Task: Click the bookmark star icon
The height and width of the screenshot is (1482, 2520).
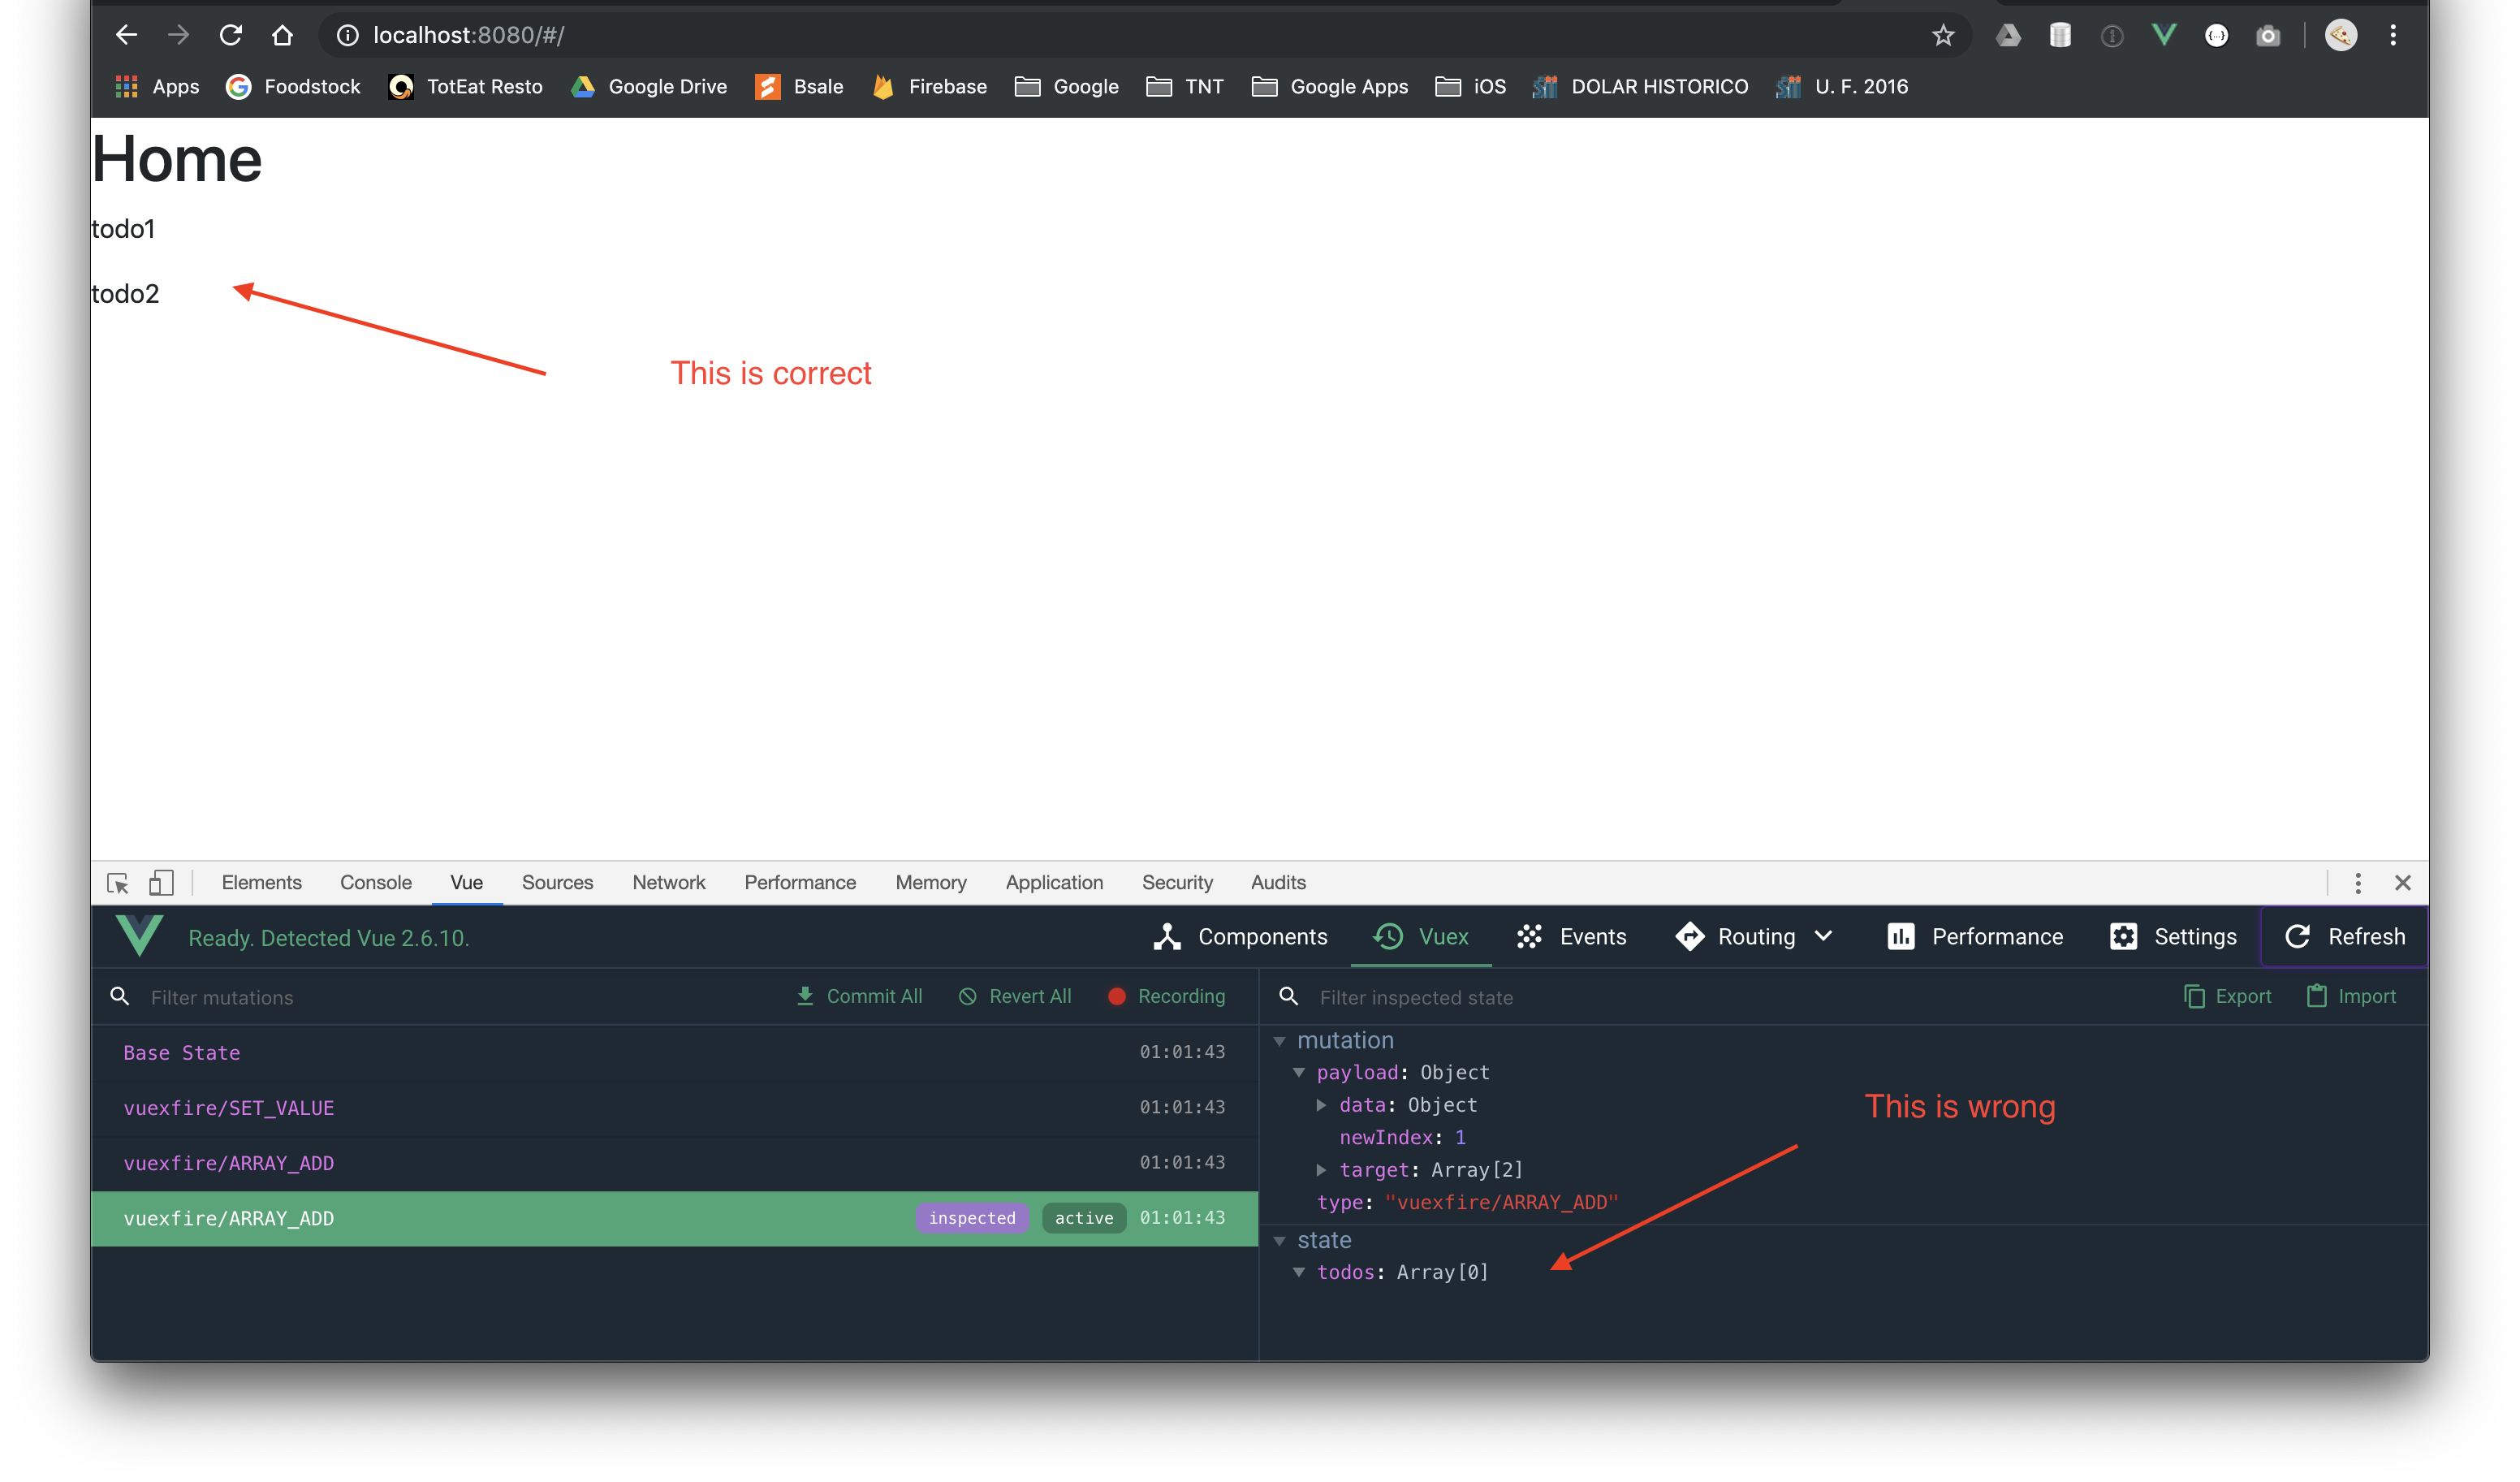Action: [1942, 36]
